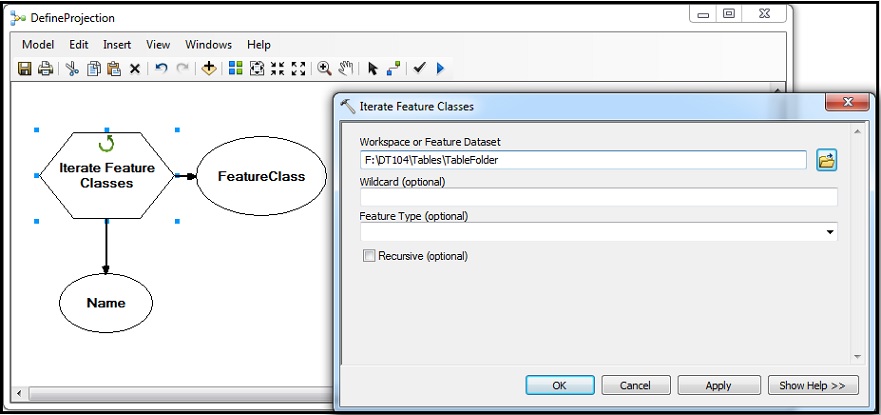Click the Cut scissors icon
The height and width of the screenshot is (415, 881).
pos(72,69)
